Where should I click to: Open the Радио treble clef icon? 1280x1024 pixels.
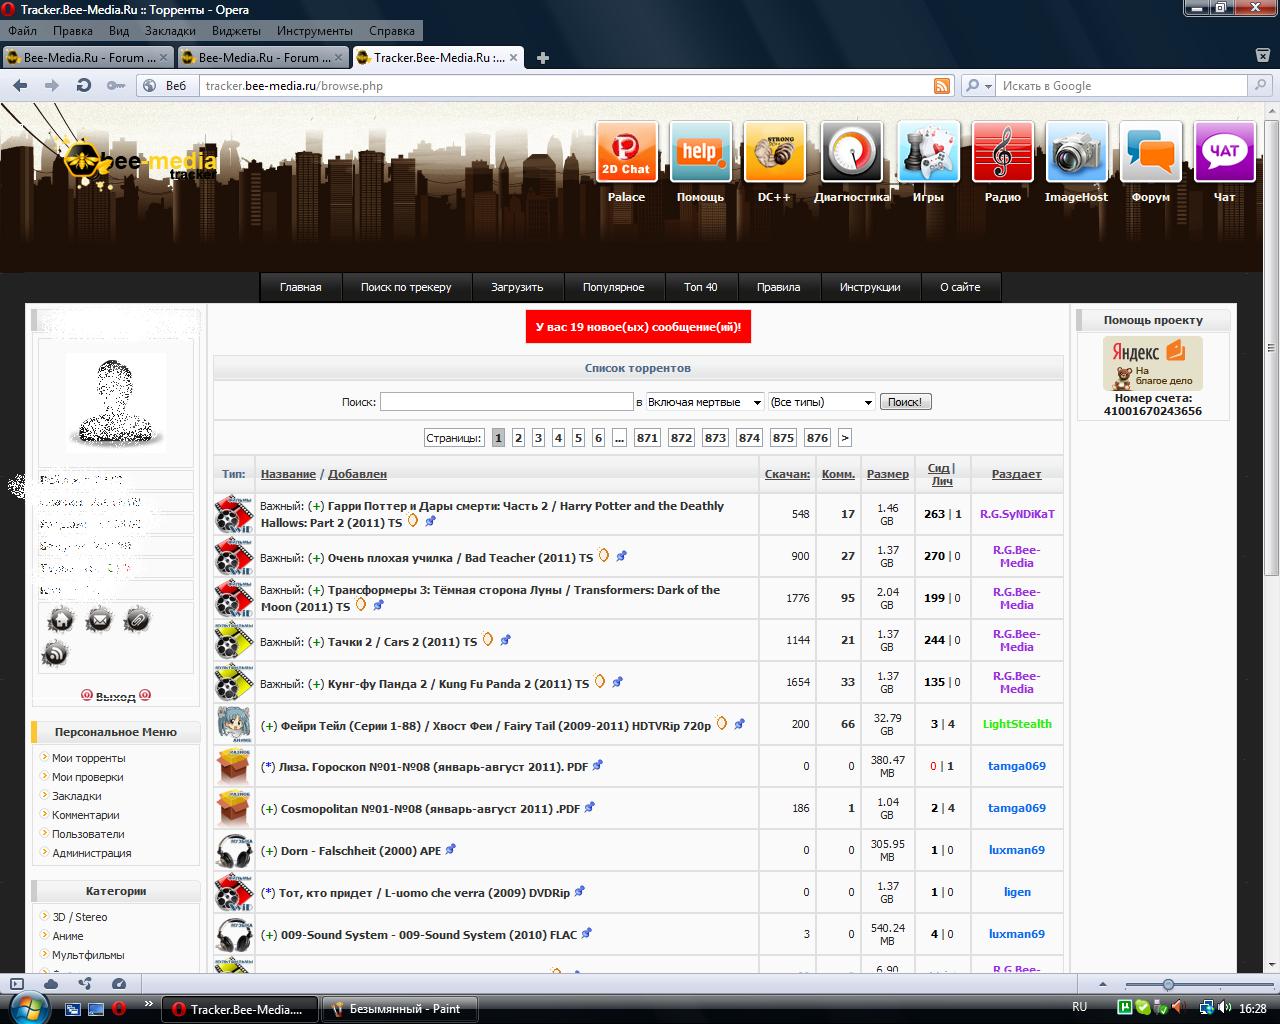coord(1003,152)
